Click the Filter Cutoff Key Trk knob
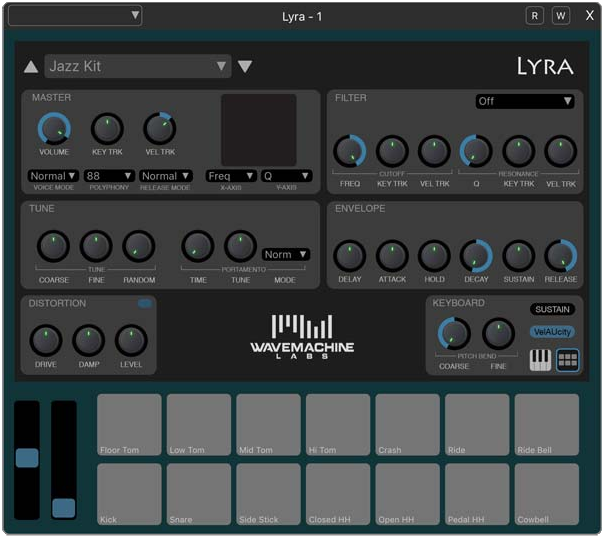Image resolution: width=605 pixels, height=536 pixels. click(x=392, y=151)
